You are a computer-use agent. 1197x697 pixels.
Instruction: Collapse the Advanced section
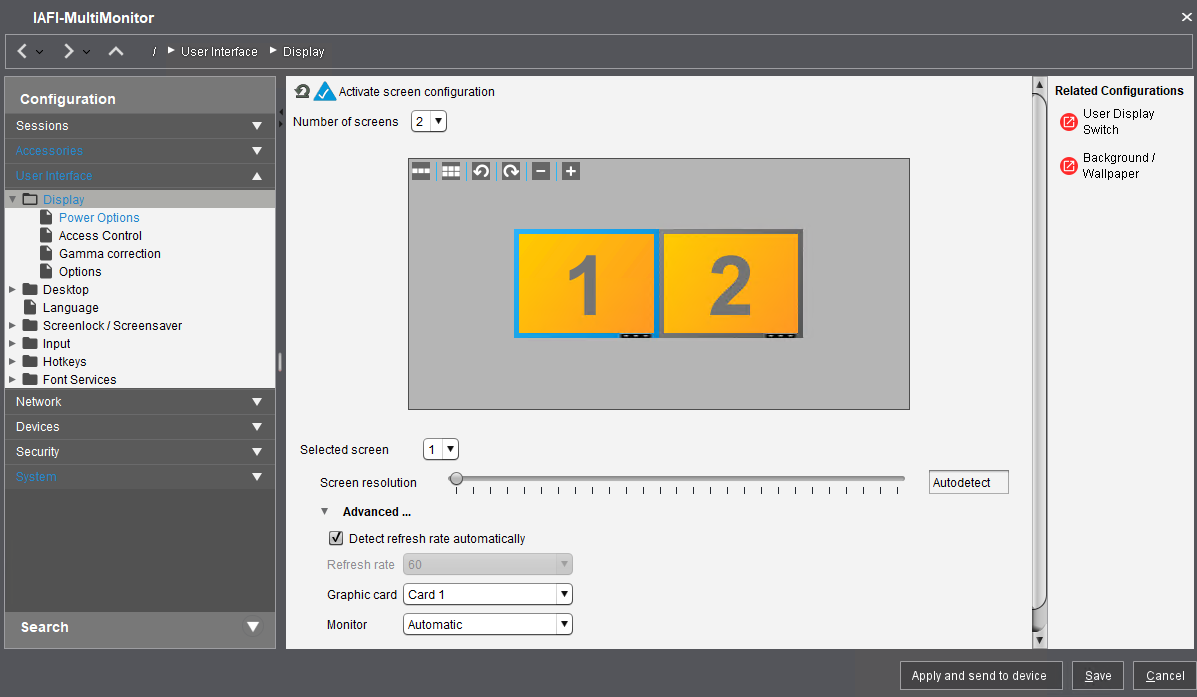324,512
